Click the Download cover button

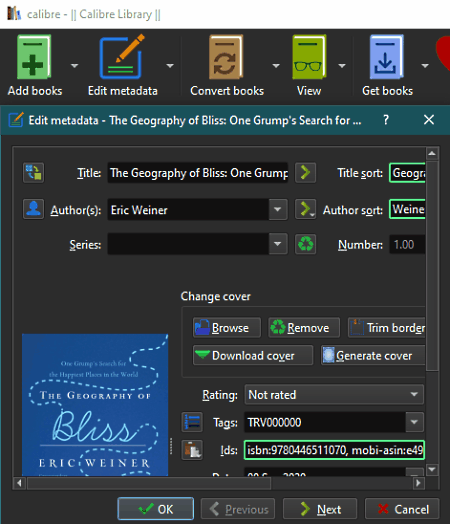pyautogui.click(x=253, y=355)
